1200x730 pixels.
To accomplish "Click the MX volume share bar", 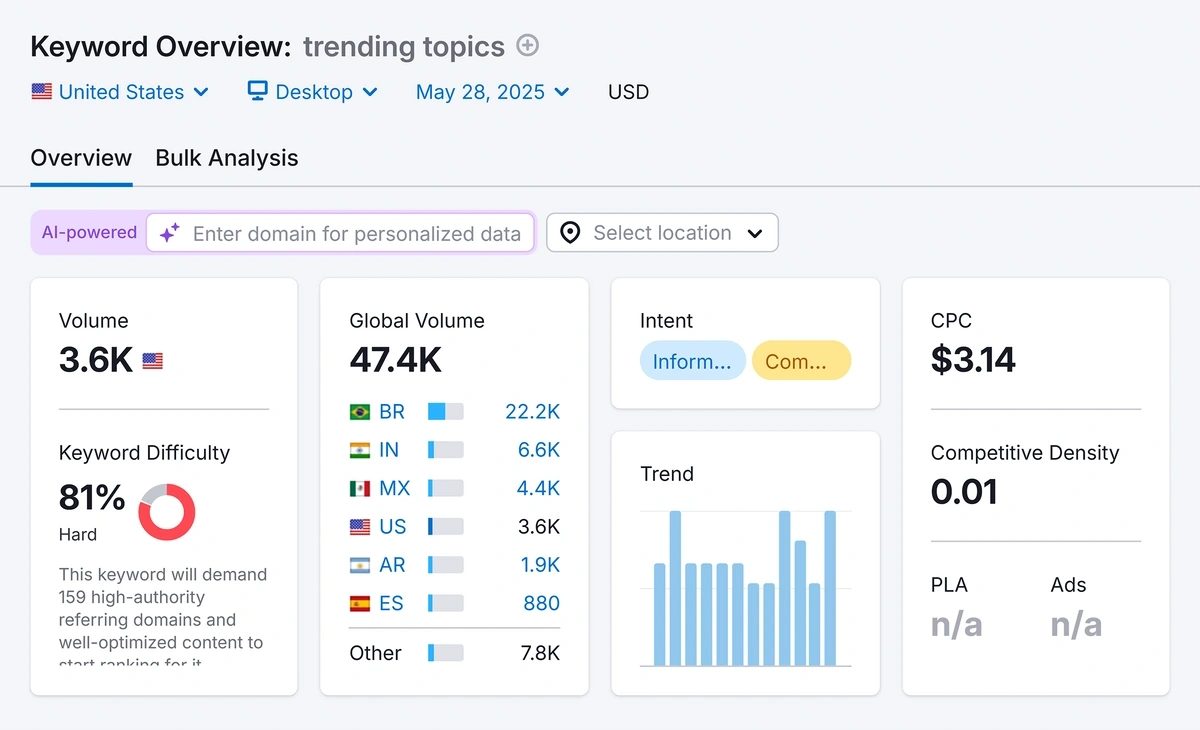I will click(x=446, y=489).
